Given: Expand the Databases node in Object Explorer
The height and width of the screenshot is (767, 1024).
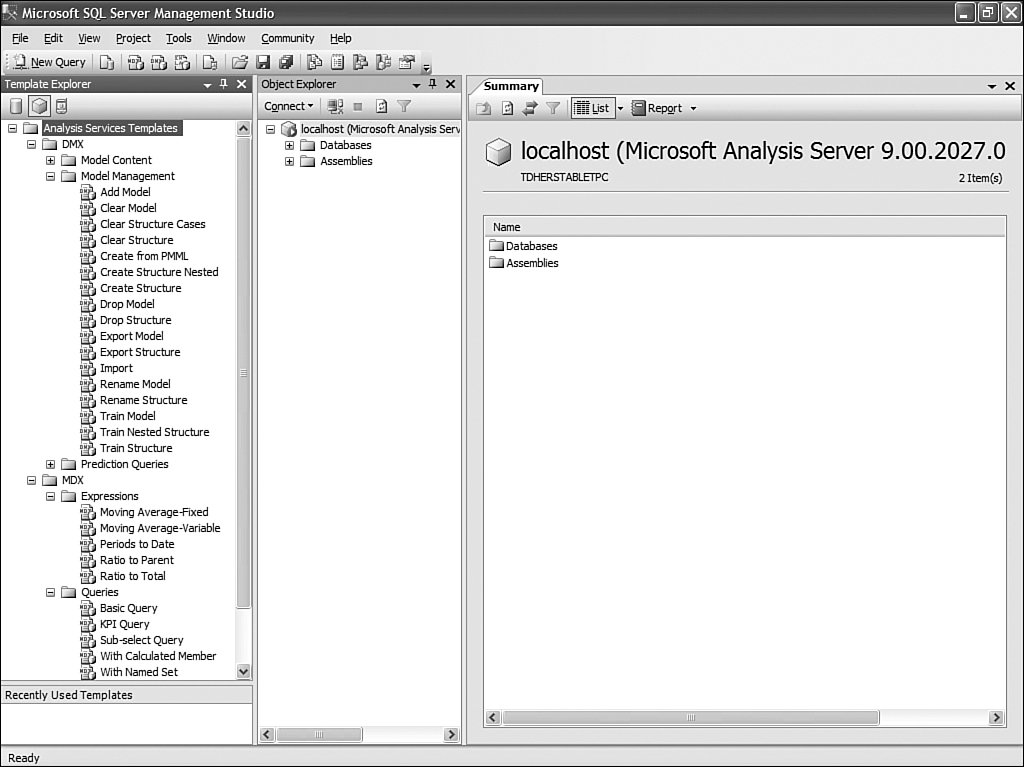Looking at the screenshot, I should click(290, 145).
